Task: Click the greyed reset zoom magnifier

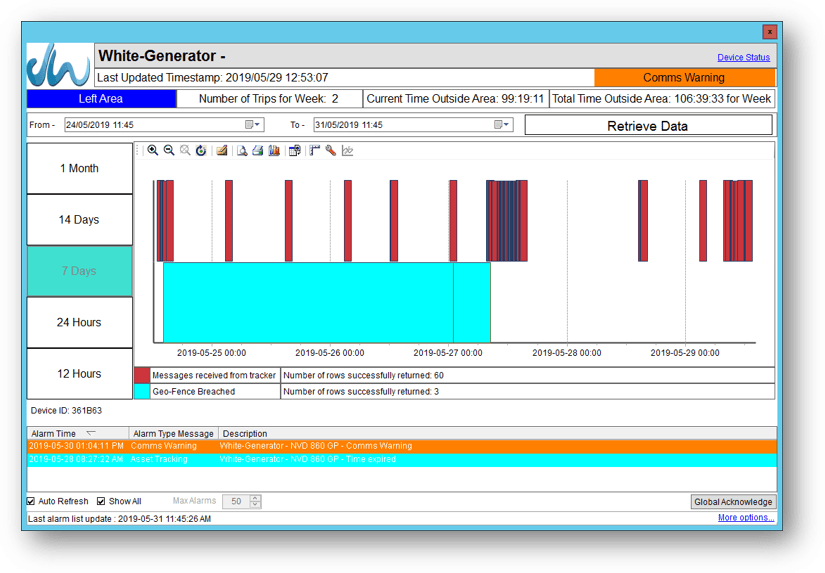Action: tap(185, 150)
